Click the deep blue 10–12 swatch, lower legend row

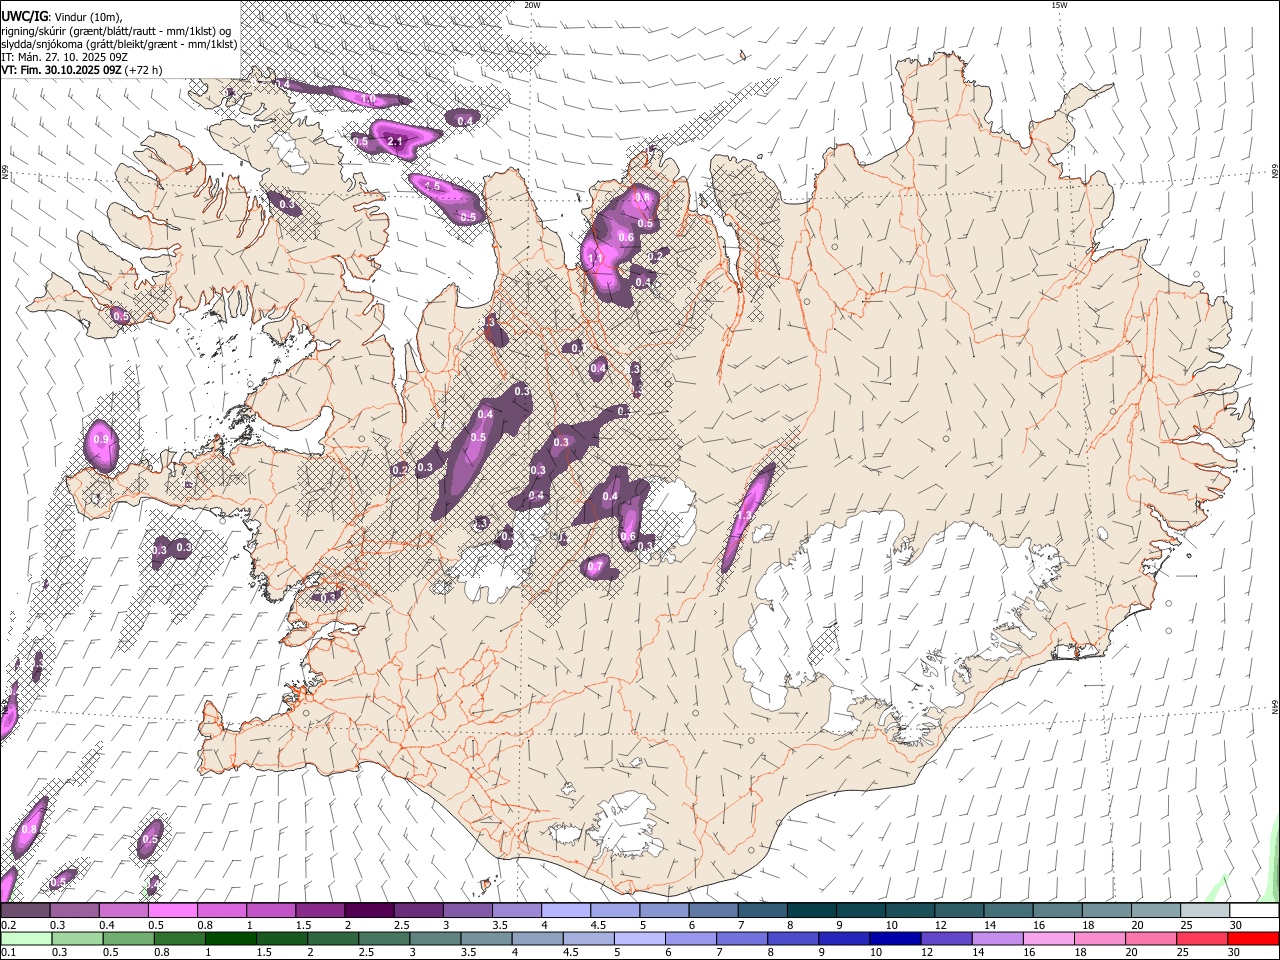pyautogui.click(x=895, y=939)
